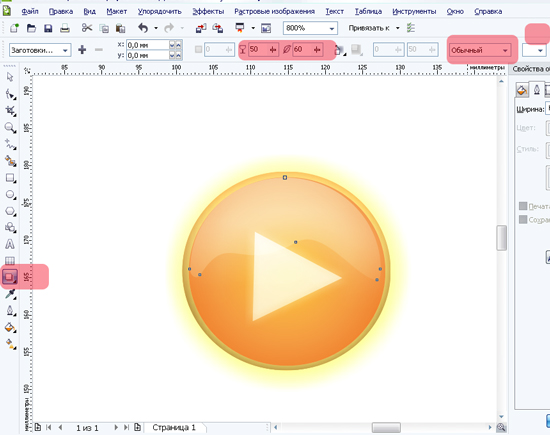Select the Text tool
Image resolution: width=550 pixels, height=435 pixels.
tap(10, 244)
